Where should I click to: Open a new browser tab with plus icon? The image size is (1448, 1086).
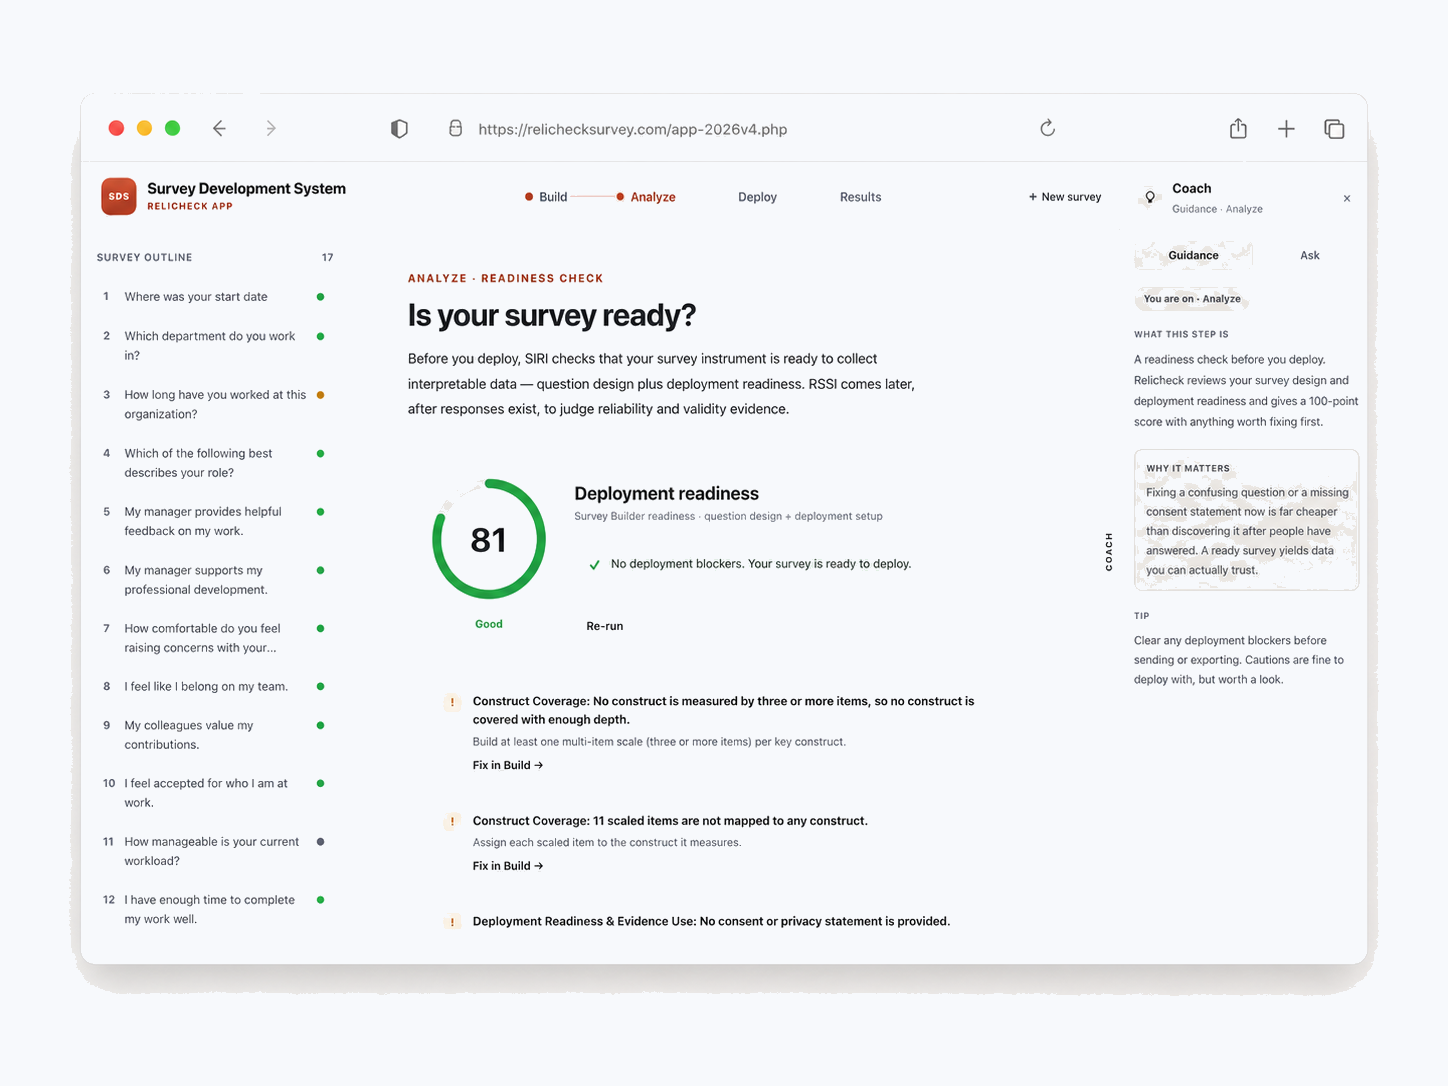pos(1286,128)
